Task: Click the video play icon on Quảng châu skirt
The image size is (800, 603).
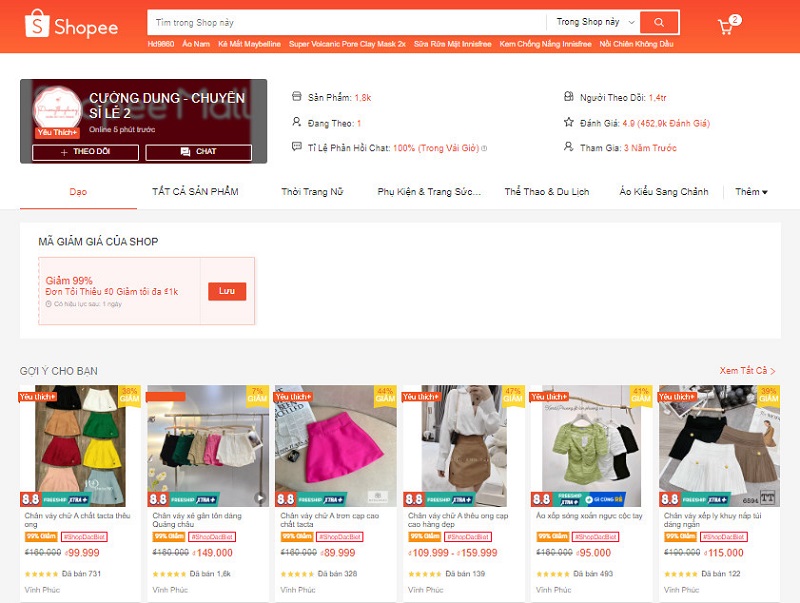Action: pos(260,497)
